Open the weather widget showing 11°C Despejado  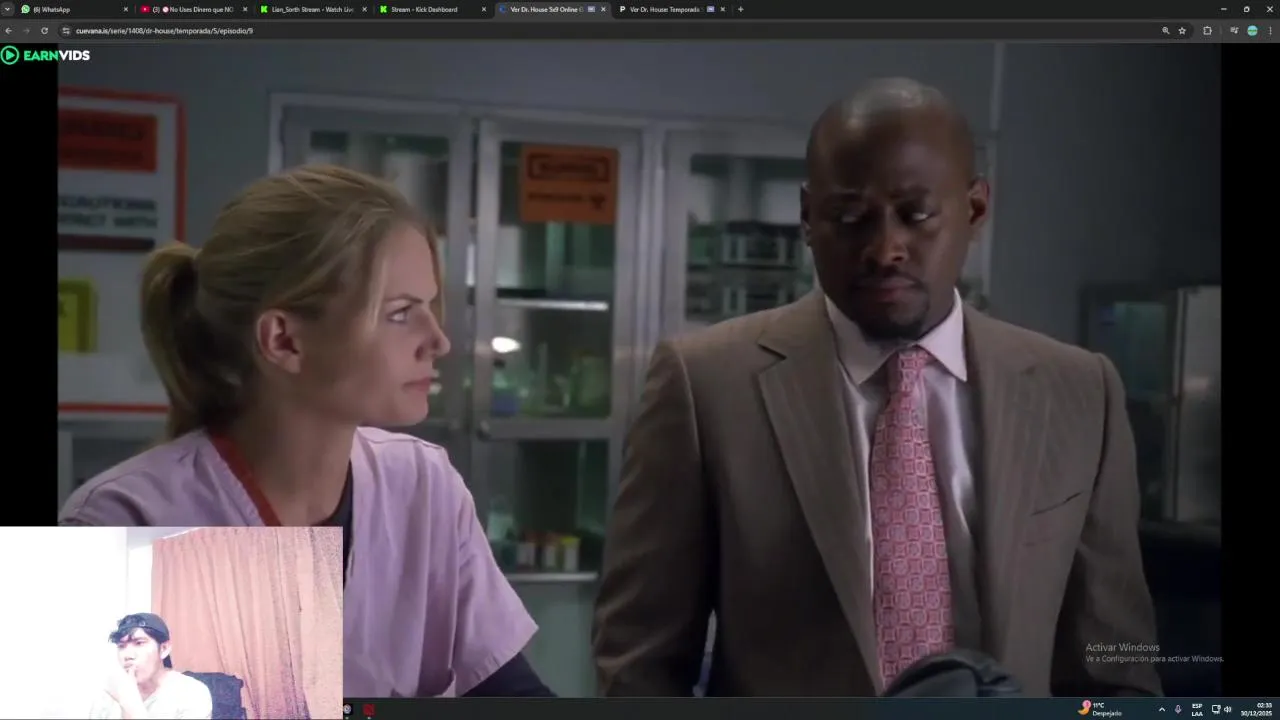pos(1100,709)
